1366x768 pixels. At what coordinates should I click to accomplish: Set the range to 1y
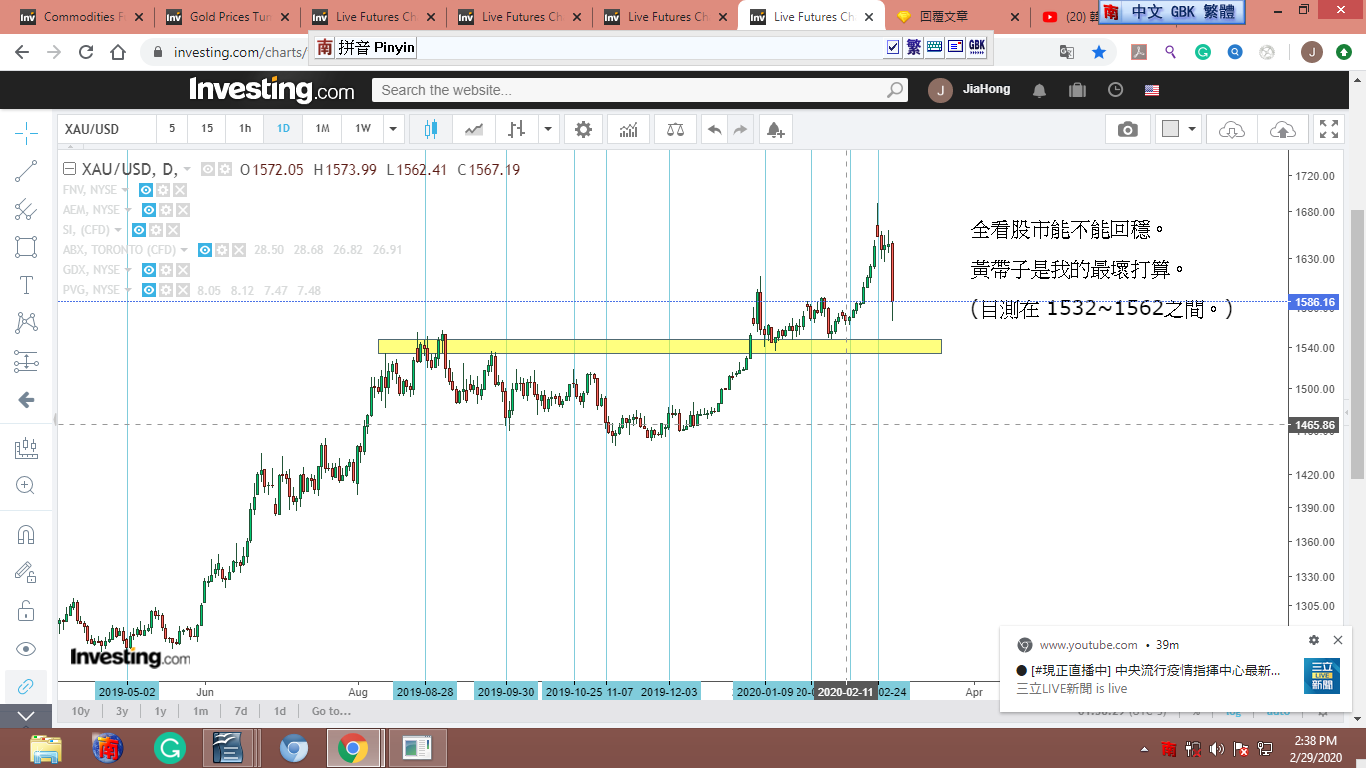pyautogui.click(x=160, y=711)
